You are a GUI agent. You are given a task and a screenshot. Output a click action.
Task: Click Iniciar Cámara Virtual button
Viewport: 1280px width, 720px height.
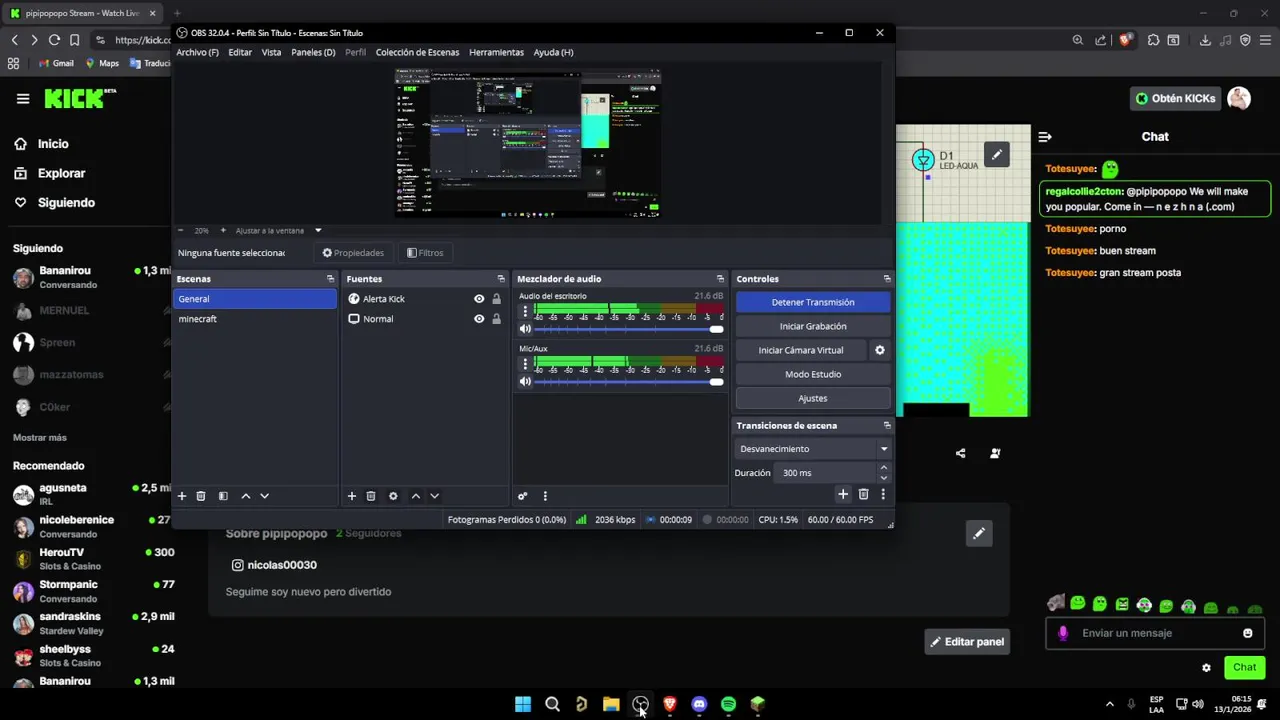[x=801, y=350]
